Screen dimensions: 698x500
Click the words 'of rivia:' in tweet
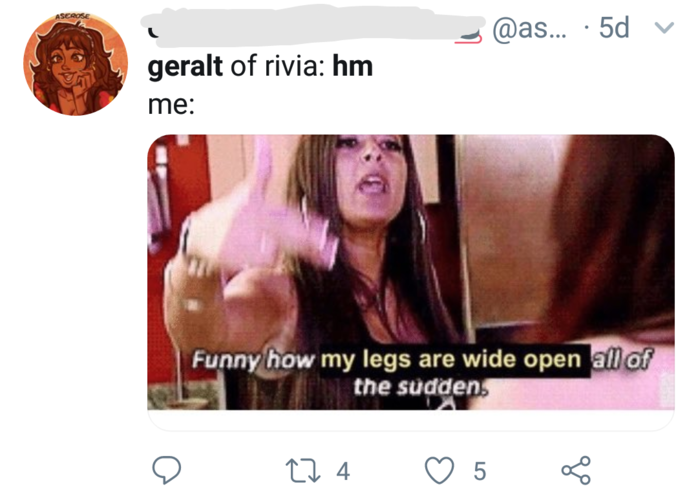pyautogui.click(x=277, y=66)
